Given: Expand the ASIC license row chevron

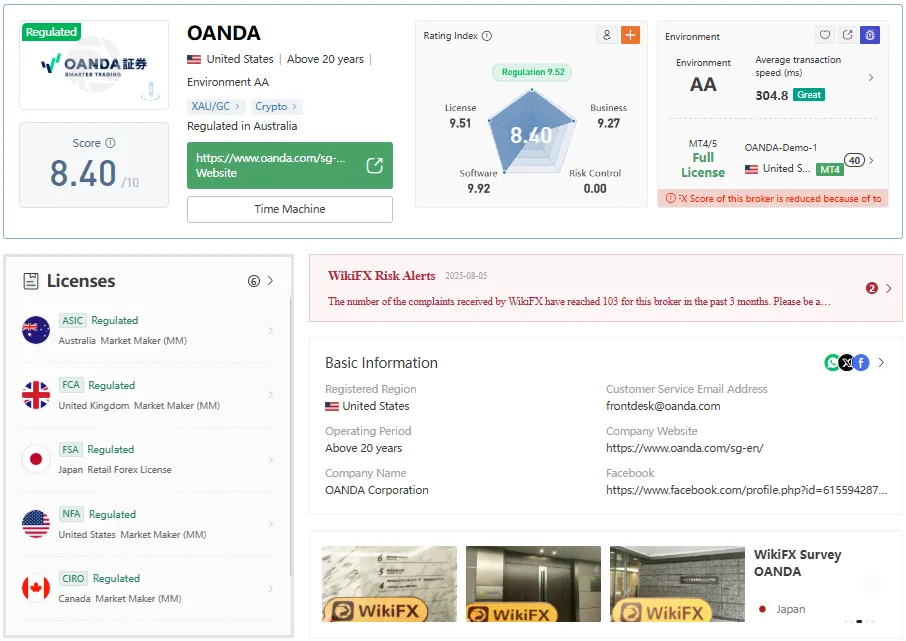Looking at the screenshot, I should coord(270,330).
